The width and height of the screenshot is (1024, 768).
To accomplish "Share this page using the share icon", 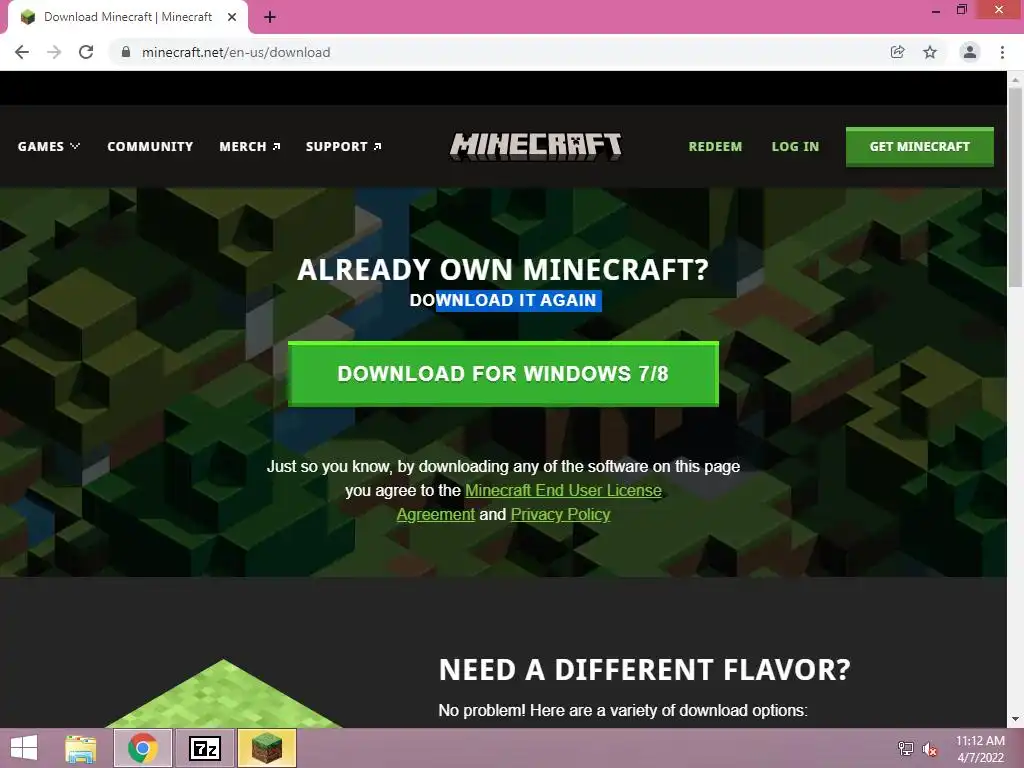I will (x=897, y=52).
